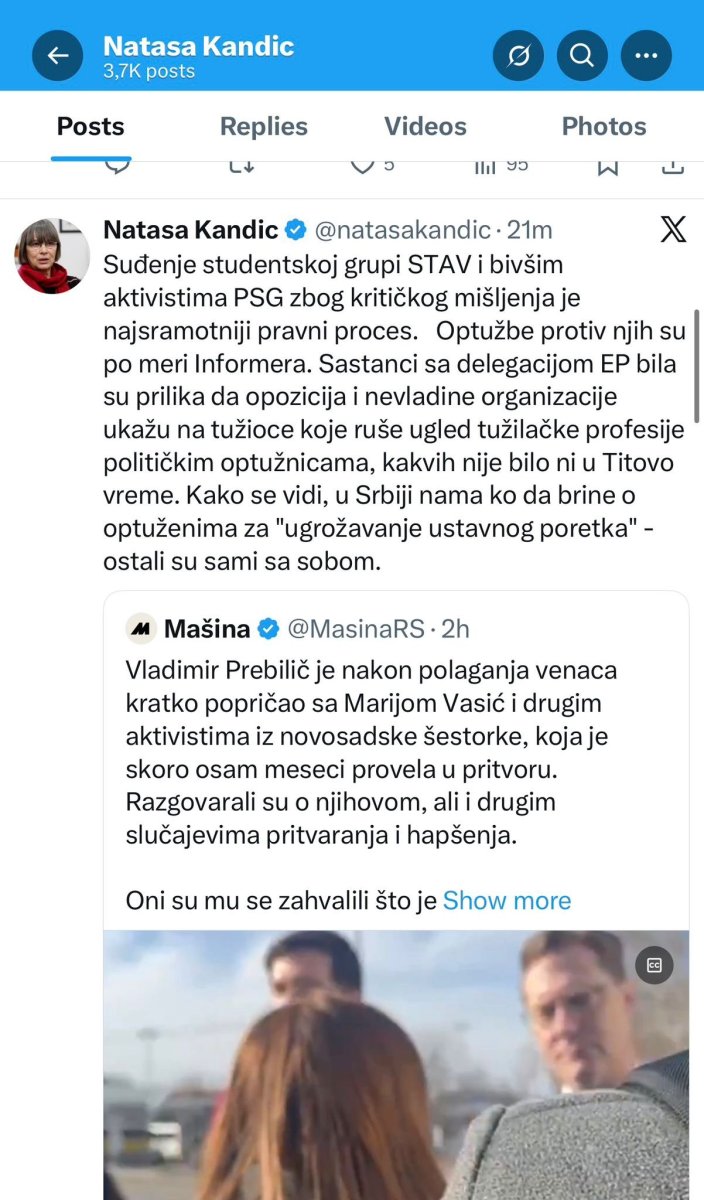Open the Grok circle-slash icon in header

click(518, 56)
